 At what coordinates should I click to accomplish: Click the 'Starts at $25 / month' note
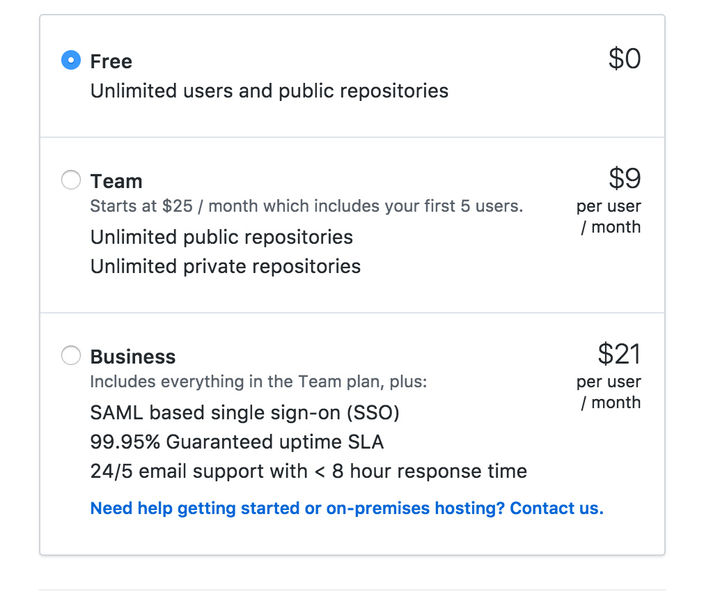(x=306, y=207)
